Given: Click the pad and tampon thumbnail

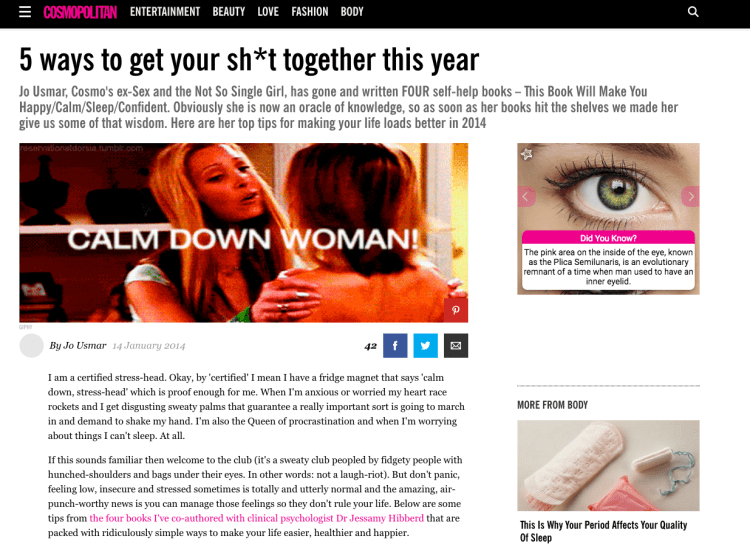Looking at the screenshot, I should [x=608, y=465].
